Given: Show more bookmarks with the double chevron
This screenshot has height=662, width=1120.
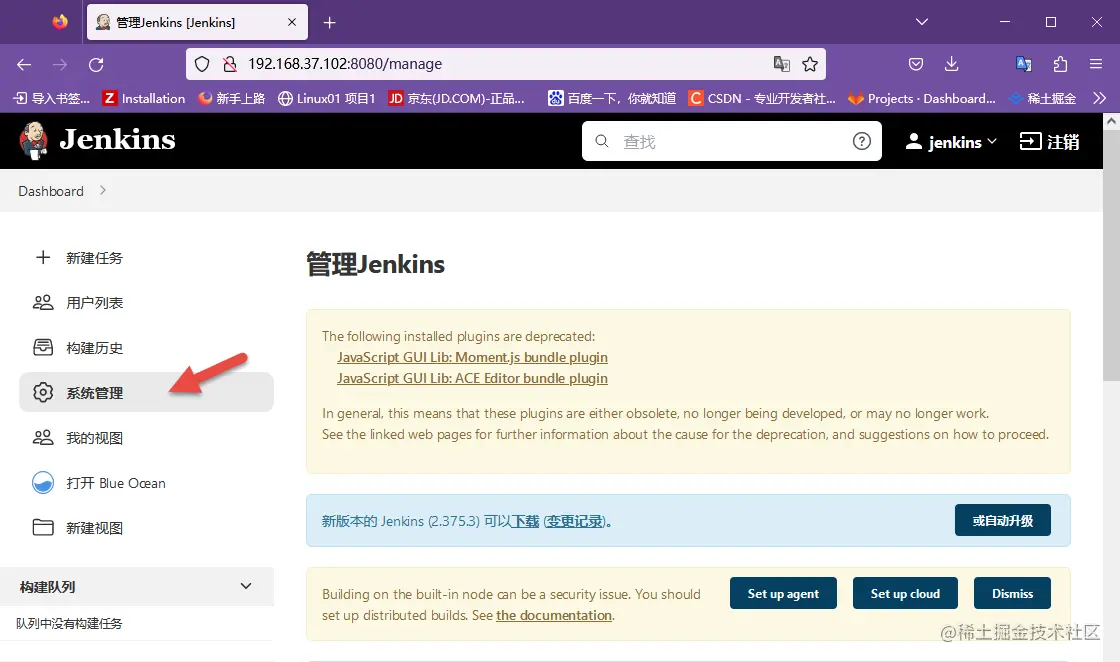Looking at the screenshot, I should [x=1099, y=99].
